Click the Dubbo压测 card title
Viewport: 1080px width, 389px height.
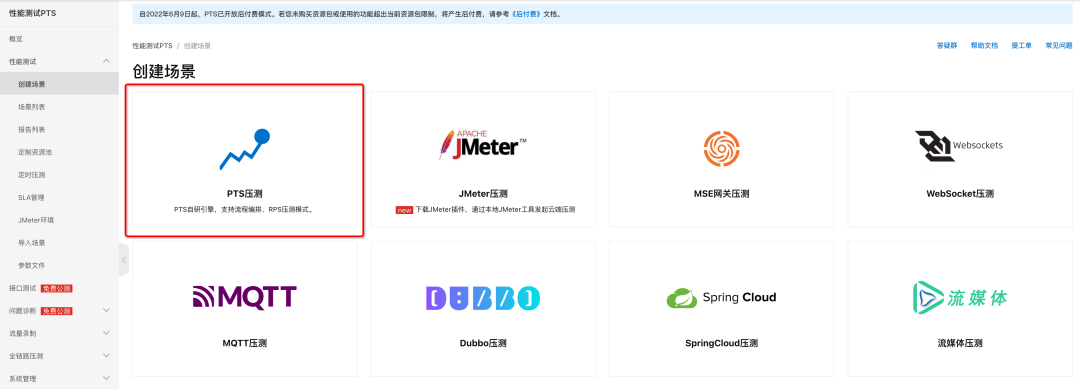[x=483, y=343]
